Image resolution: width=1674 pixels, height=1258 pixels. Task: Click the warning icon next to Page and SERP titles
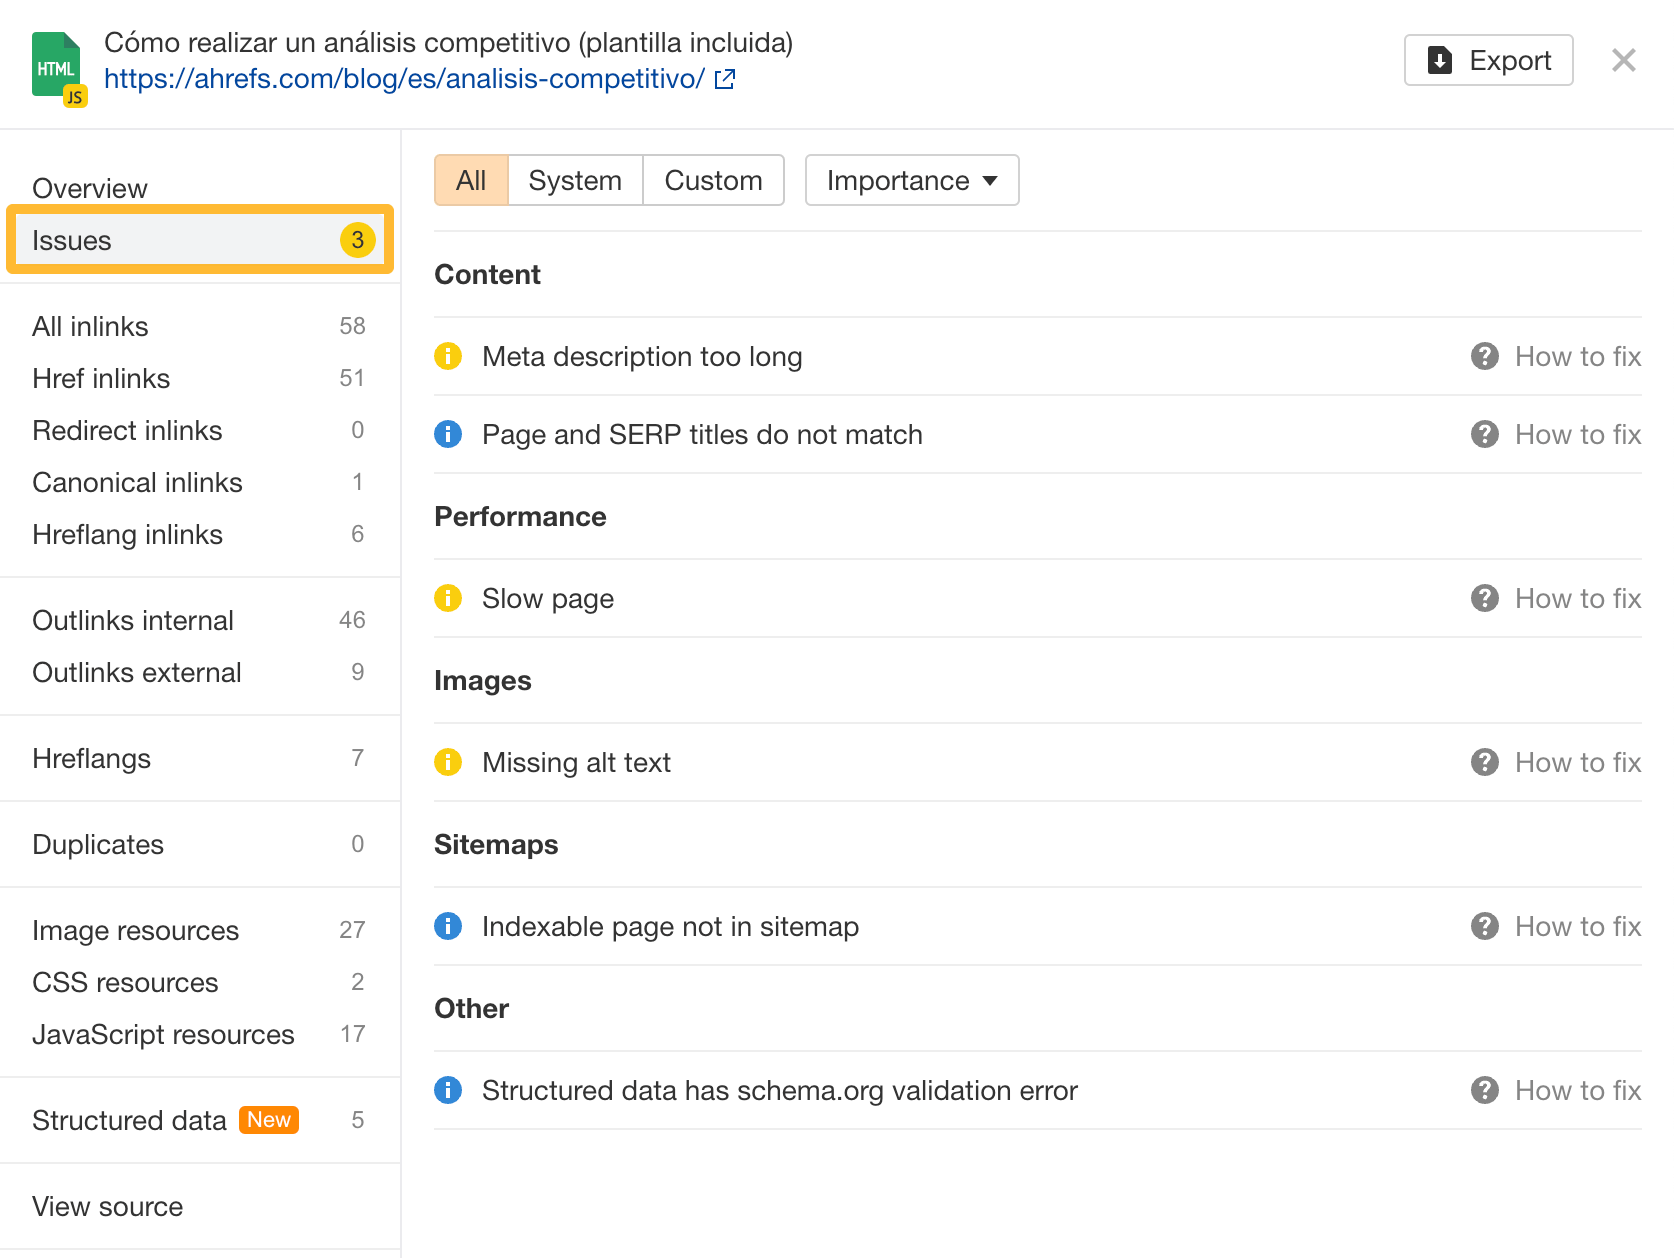pyautogui.click(x=447, y=434)
